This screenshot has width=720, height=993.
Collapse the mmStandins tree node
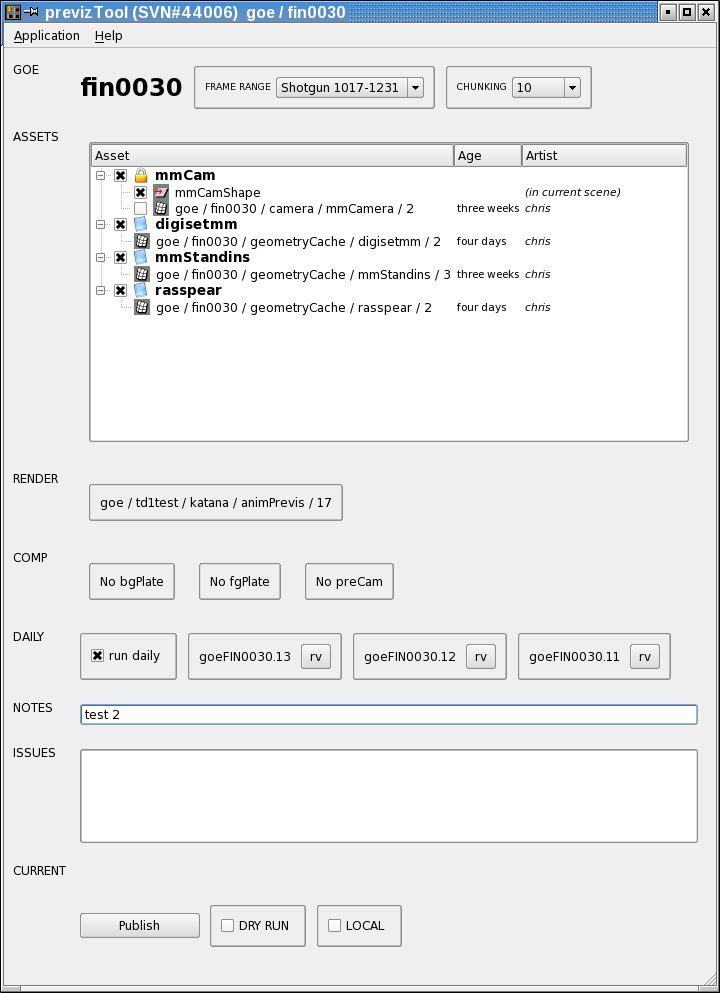pyautogui.click(x=100, y=258)
